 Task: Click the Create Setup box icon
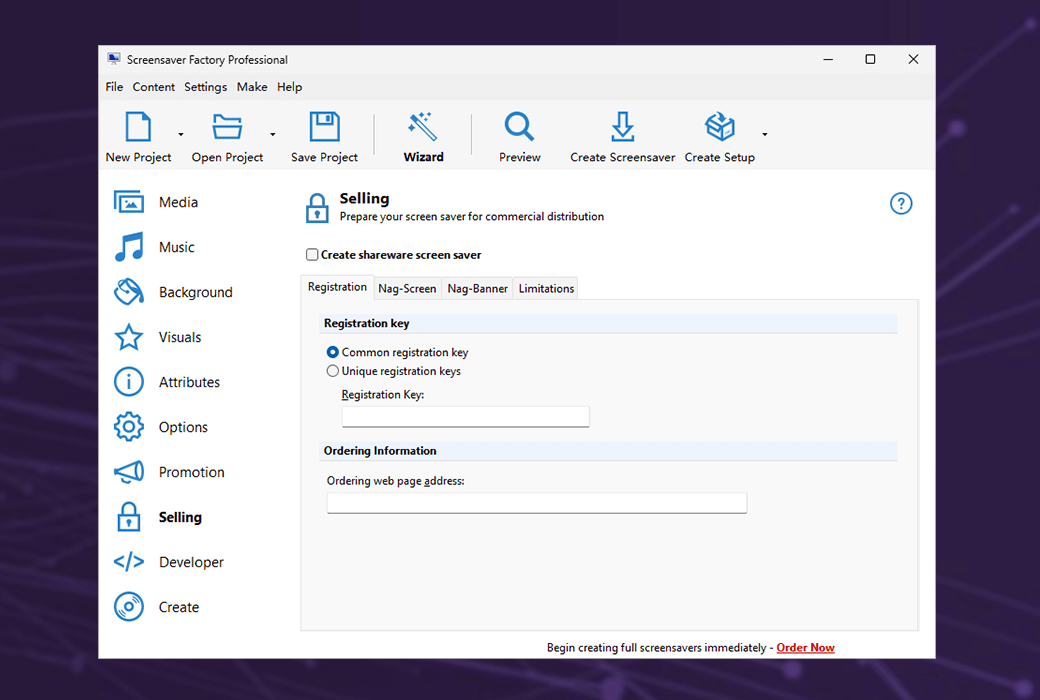pos(720,126)
